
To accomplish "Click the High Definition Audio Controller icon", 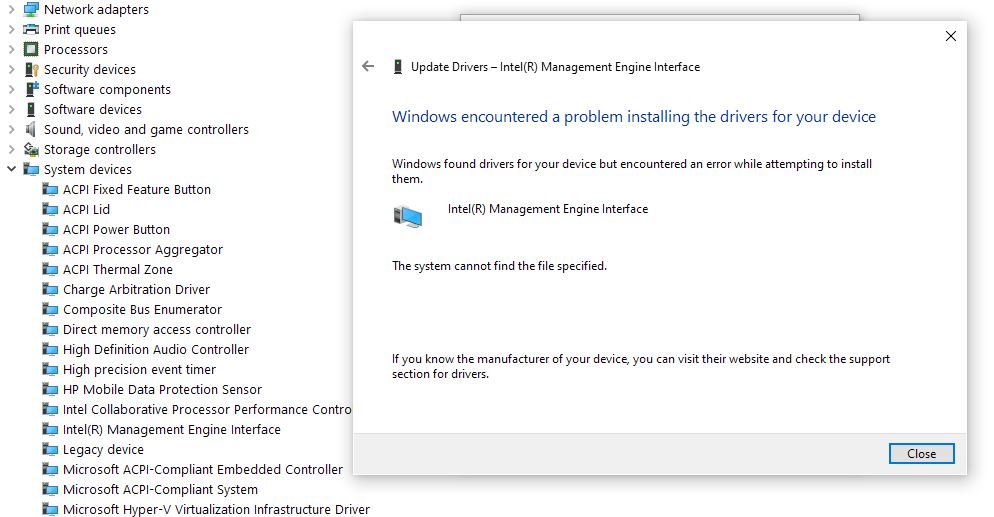I will click(50, 349).
